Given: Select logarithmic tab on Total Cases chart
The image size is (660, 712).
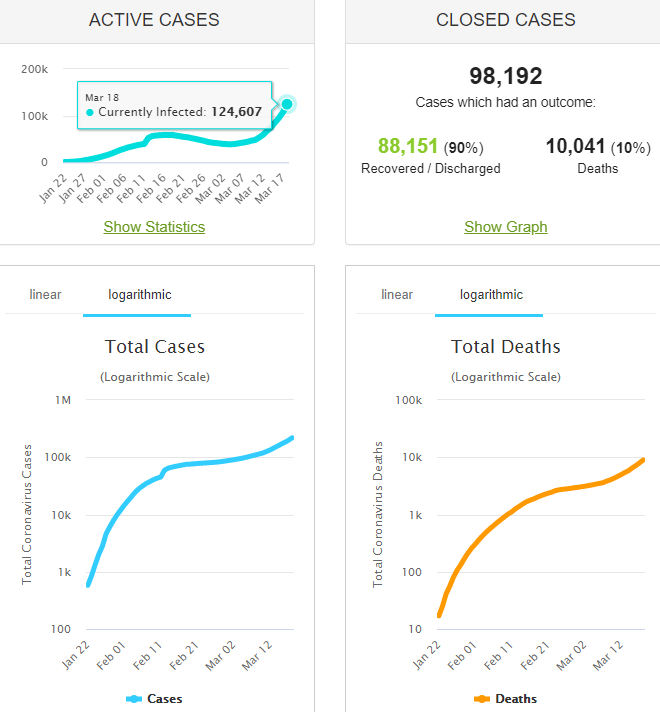Looking at the screenshot, I should click(140, 295).
